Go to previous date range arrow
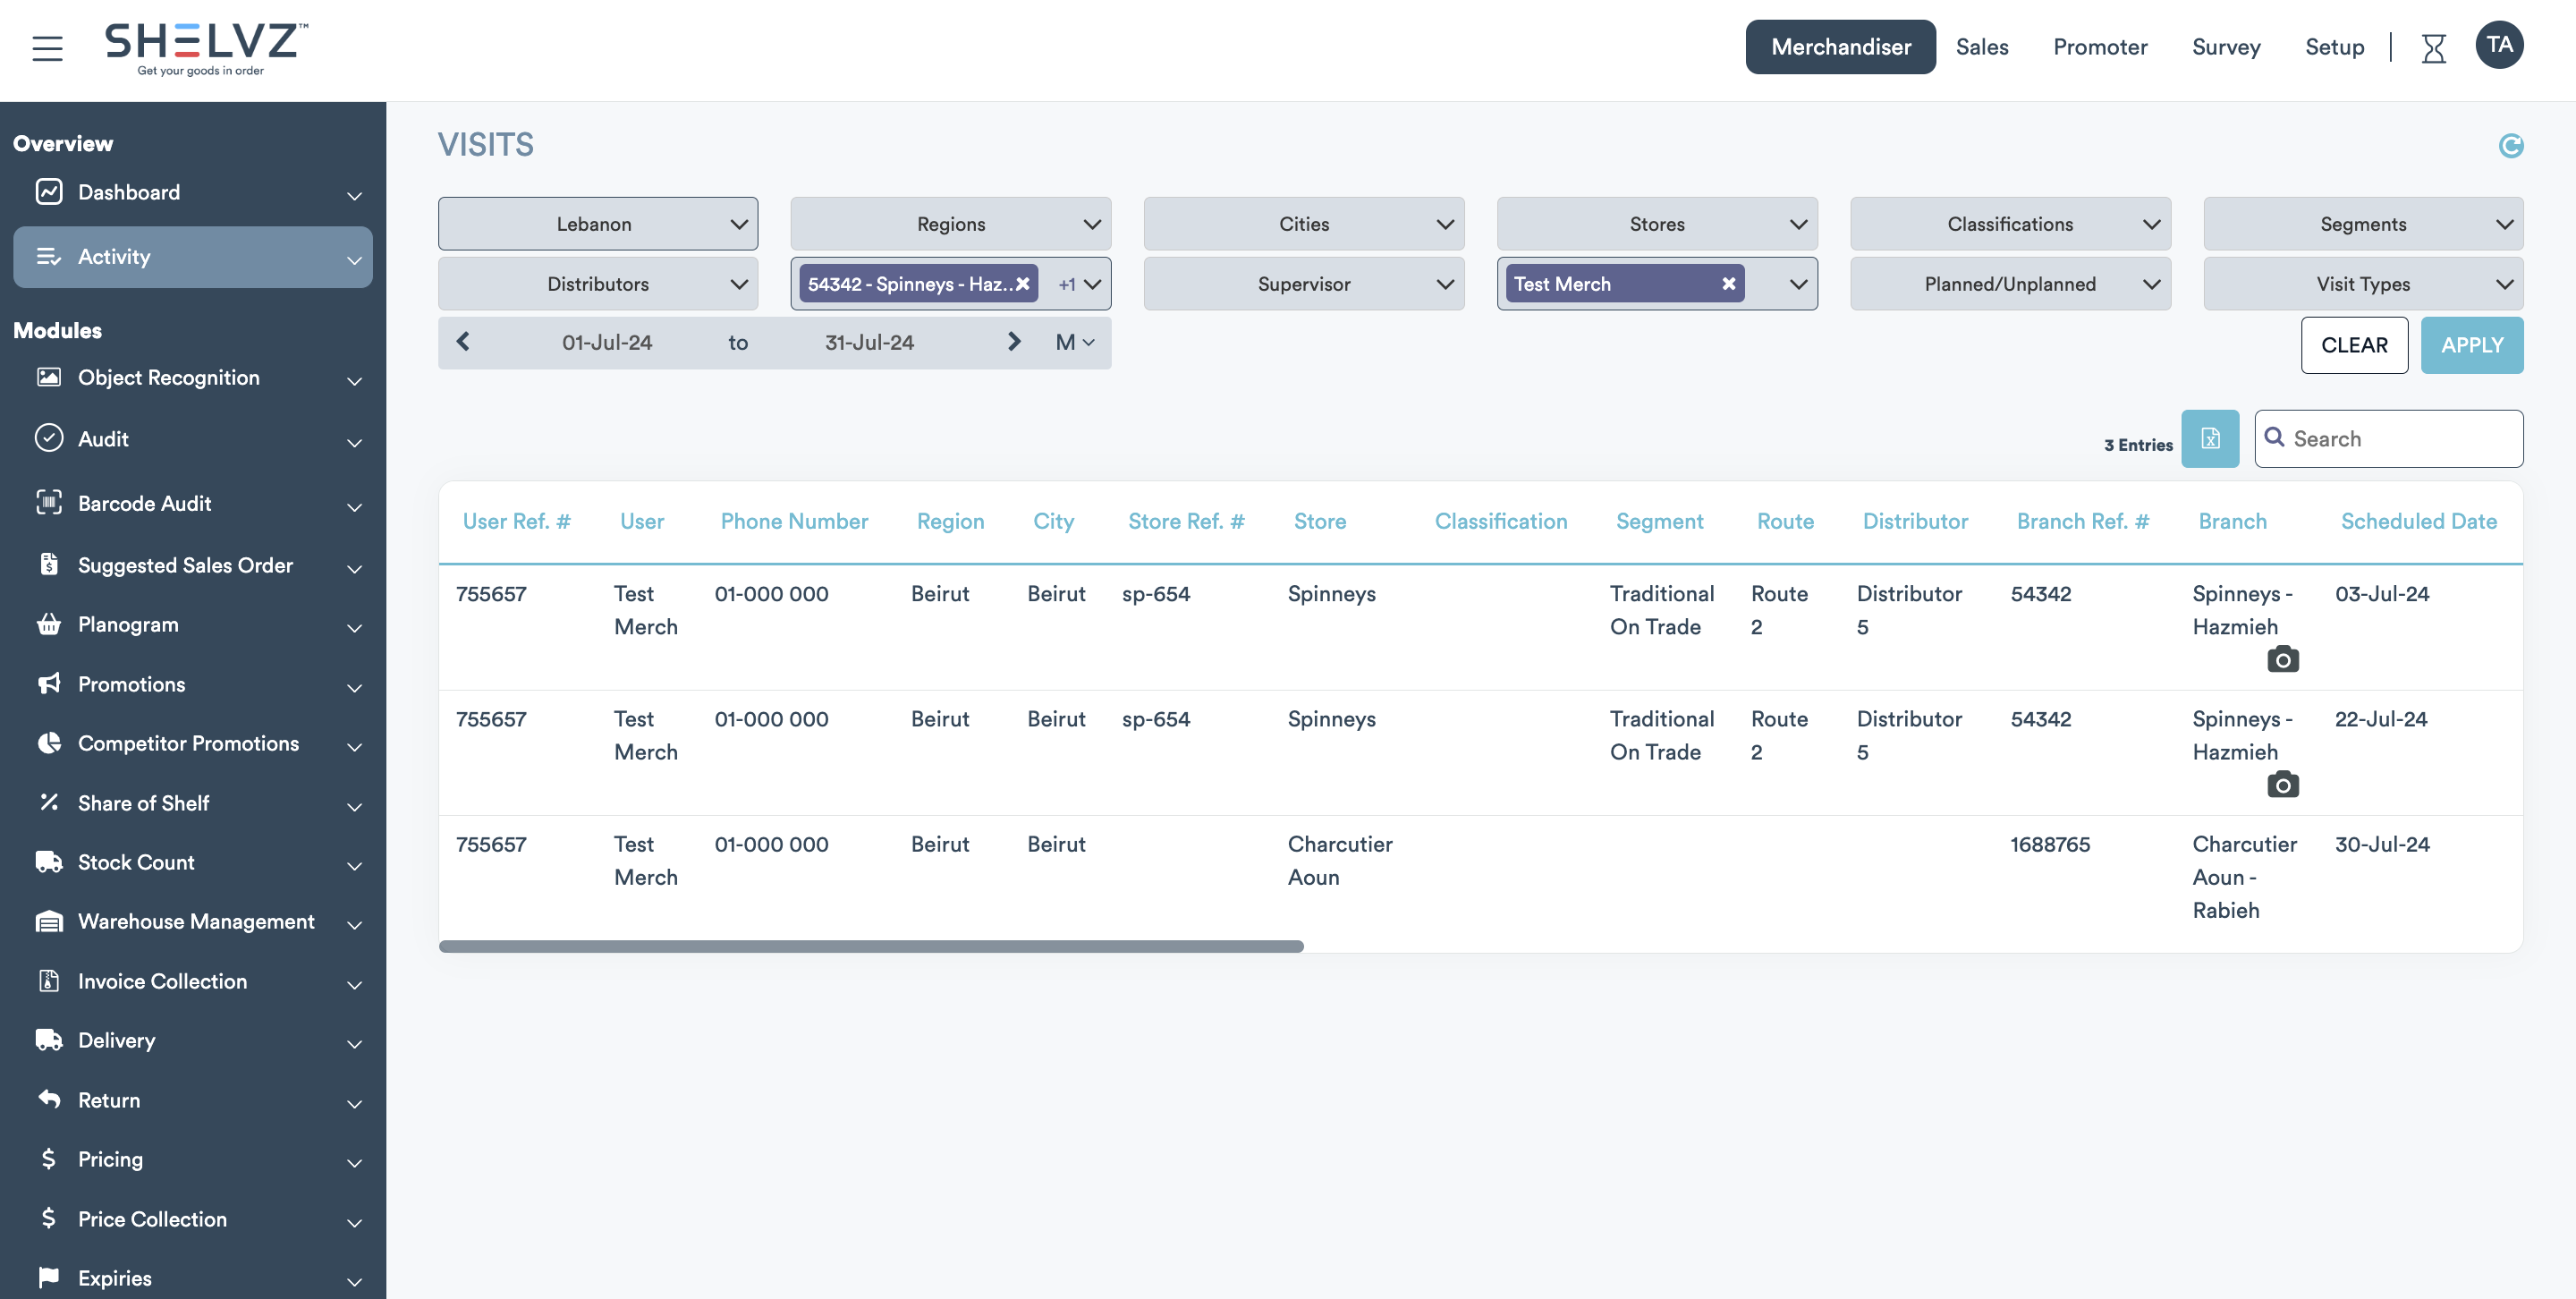The height and width of the screenshot is (1299, 2576). [x=463, y=342]
